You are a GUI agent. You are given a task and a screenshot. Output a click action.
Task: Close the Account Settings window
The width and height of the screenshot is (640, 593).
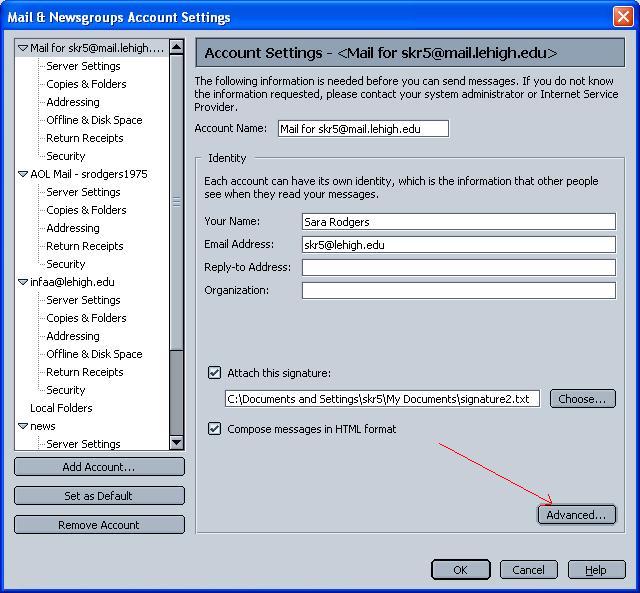[x=621, y=17]
